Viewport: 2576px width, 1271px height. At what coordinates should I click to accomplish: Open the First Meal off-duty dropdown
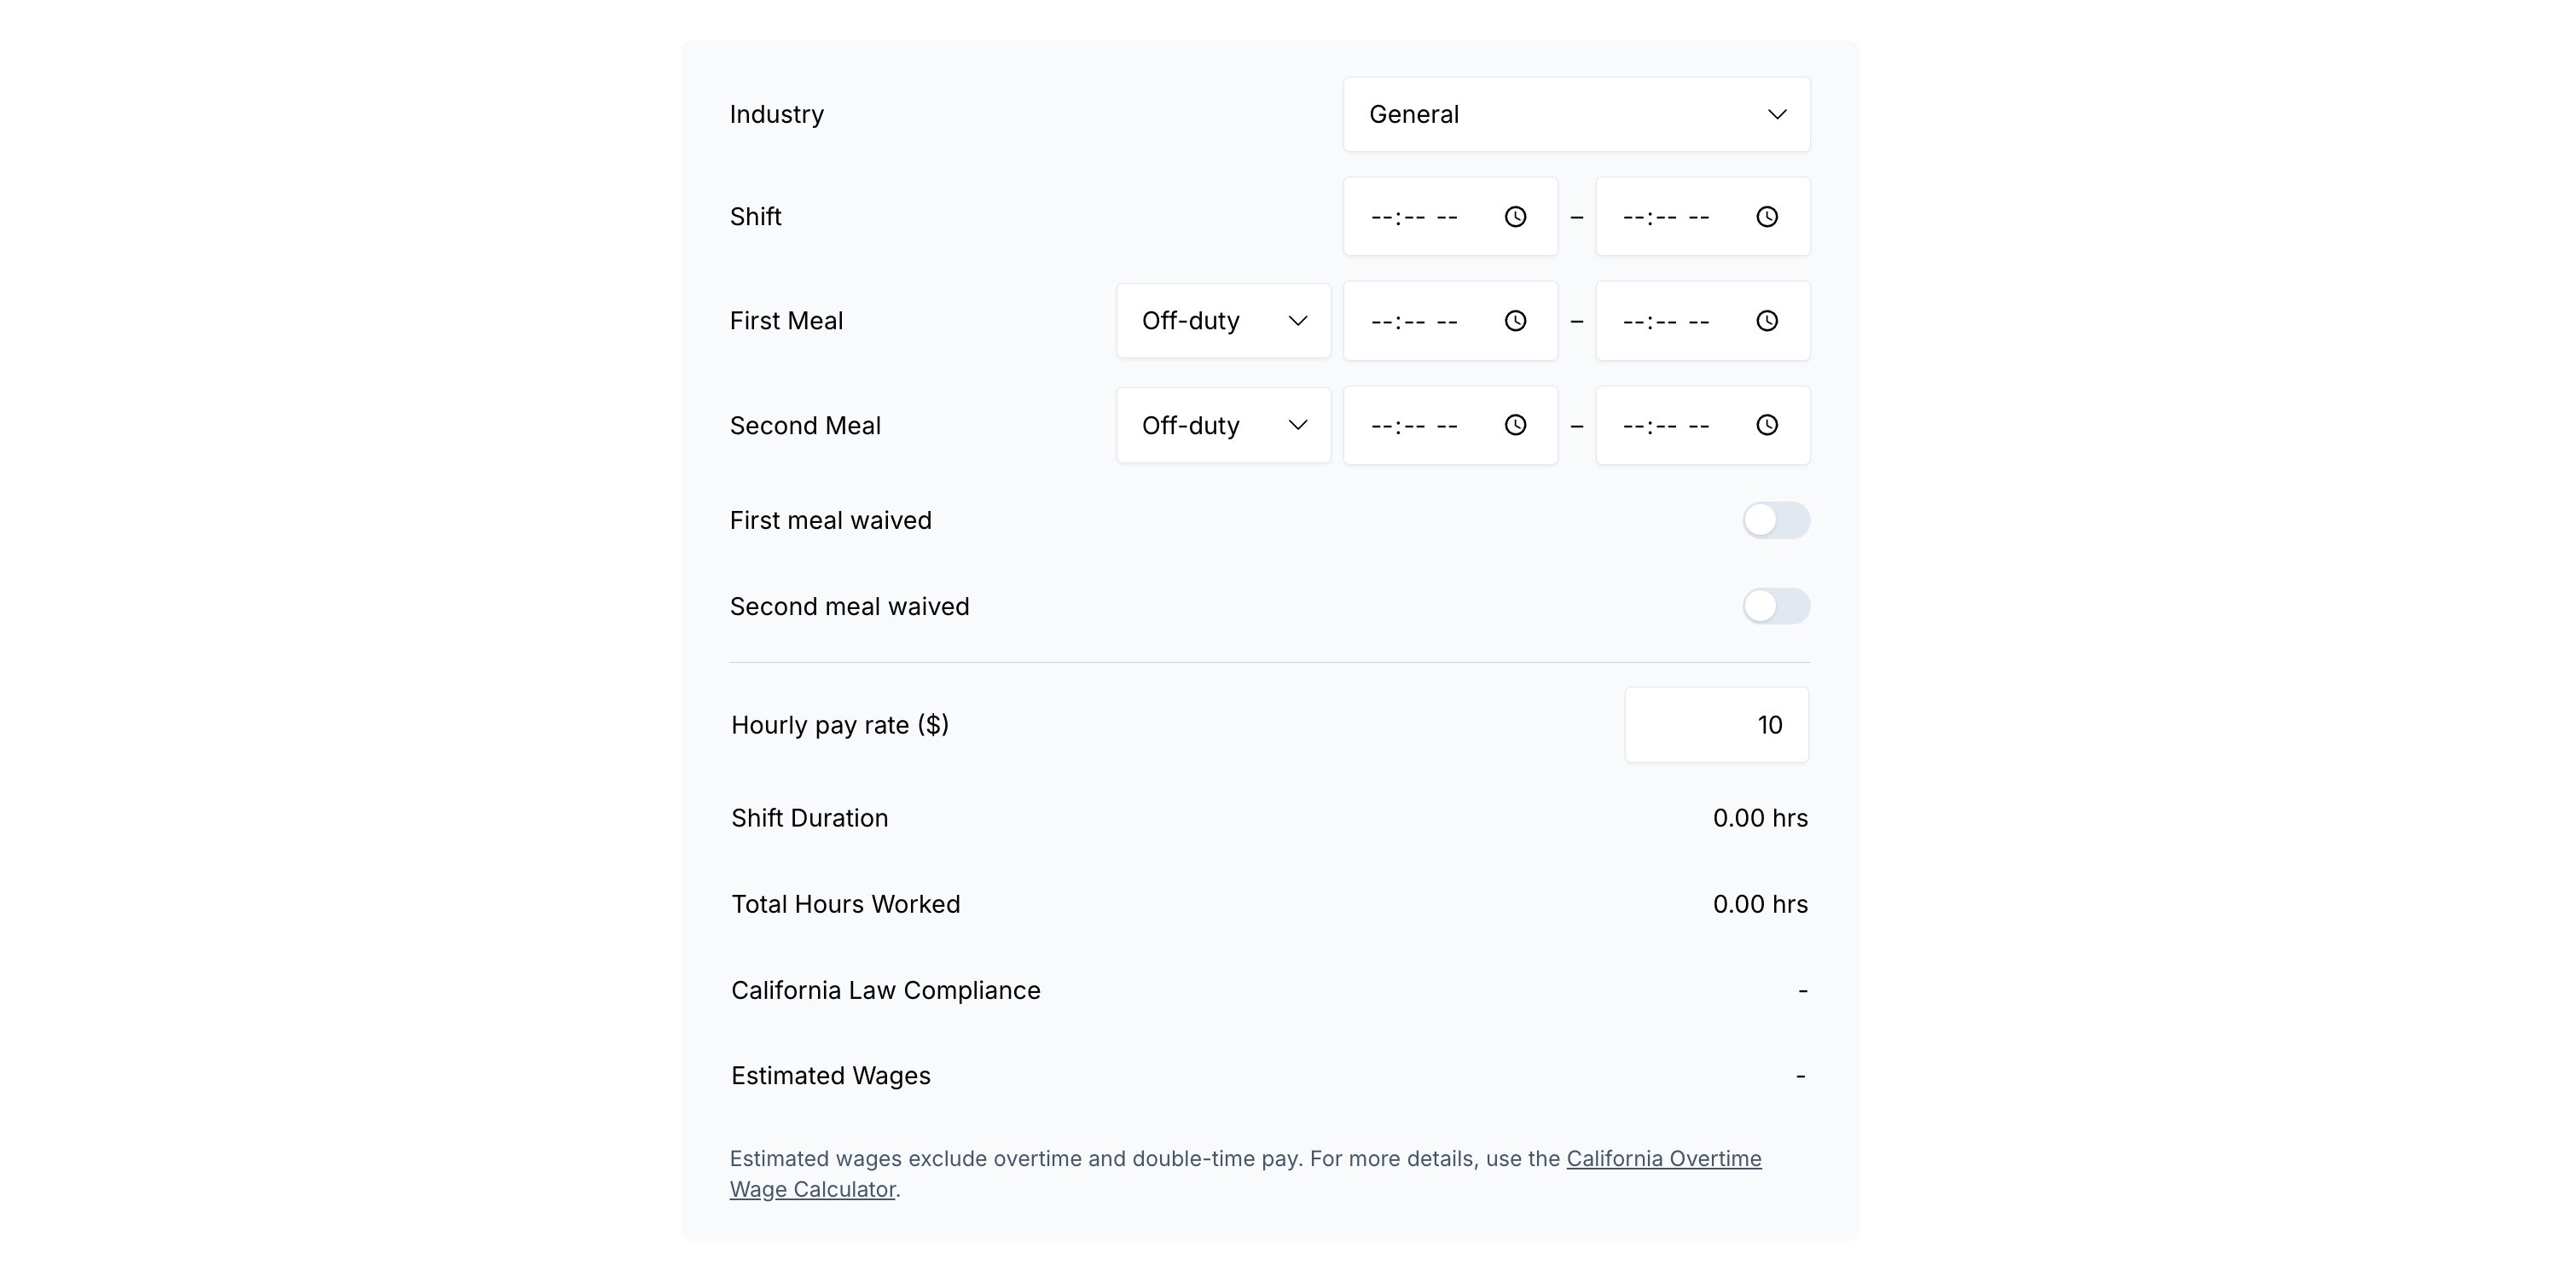(x=1223, y=321)
